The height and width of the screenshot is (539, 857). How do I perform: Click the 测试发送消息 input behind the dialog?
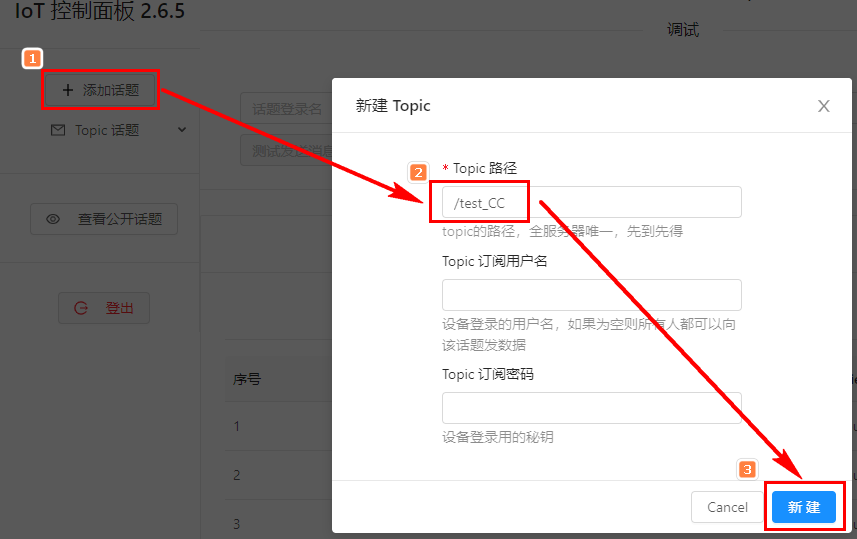coord(286,150)
